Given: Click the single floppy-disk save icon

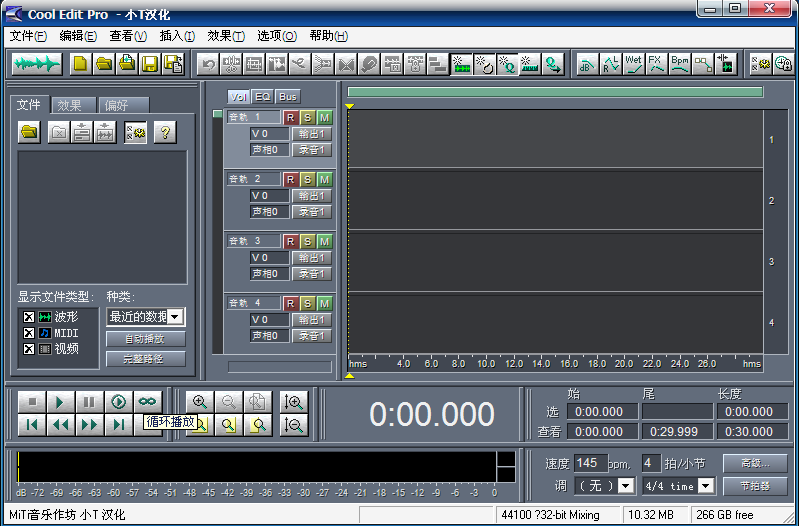Looking at the screenshot, I should click(x=150, y=64).
